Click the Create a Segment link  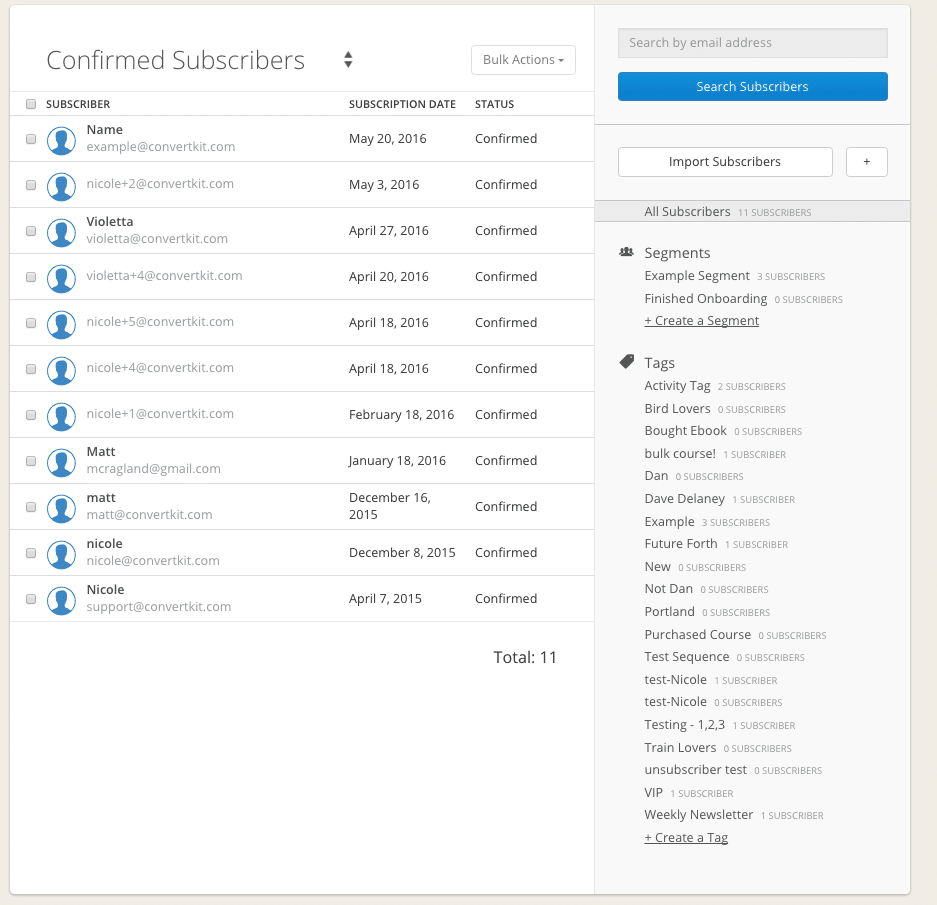click(702, 321)
